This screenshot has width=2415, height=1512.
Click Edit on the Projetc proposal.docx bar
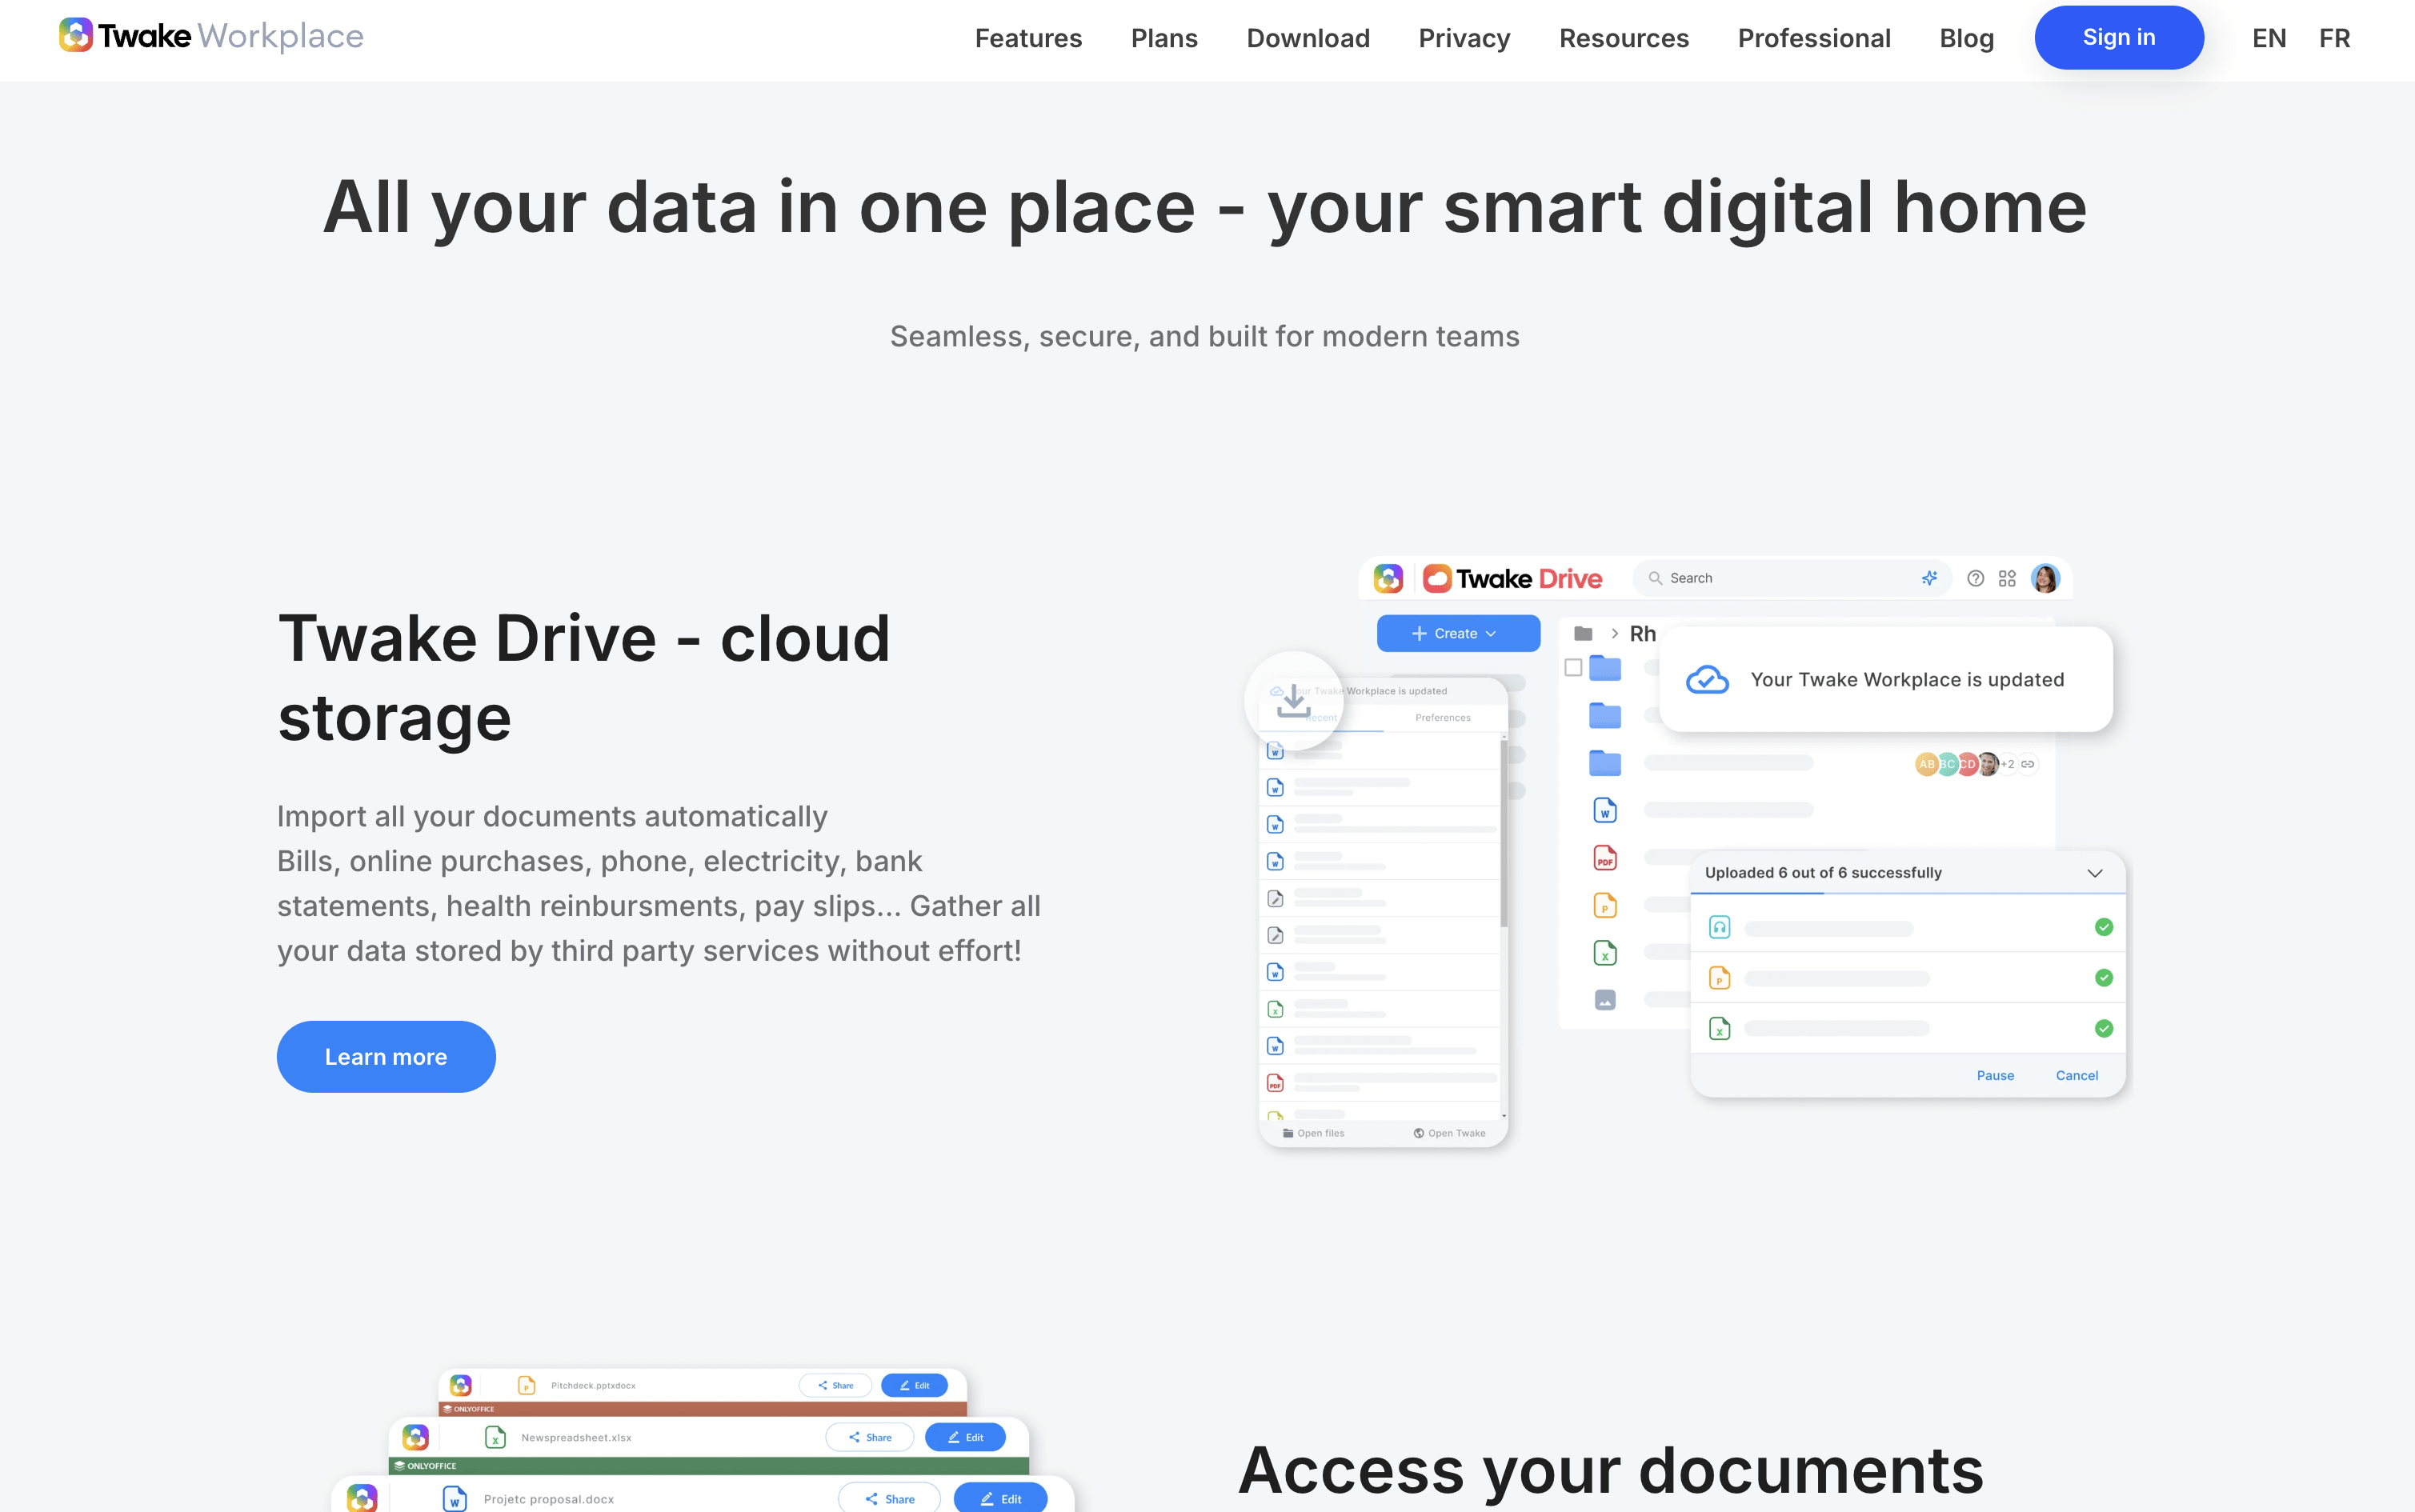[x=1000, y=1499]
